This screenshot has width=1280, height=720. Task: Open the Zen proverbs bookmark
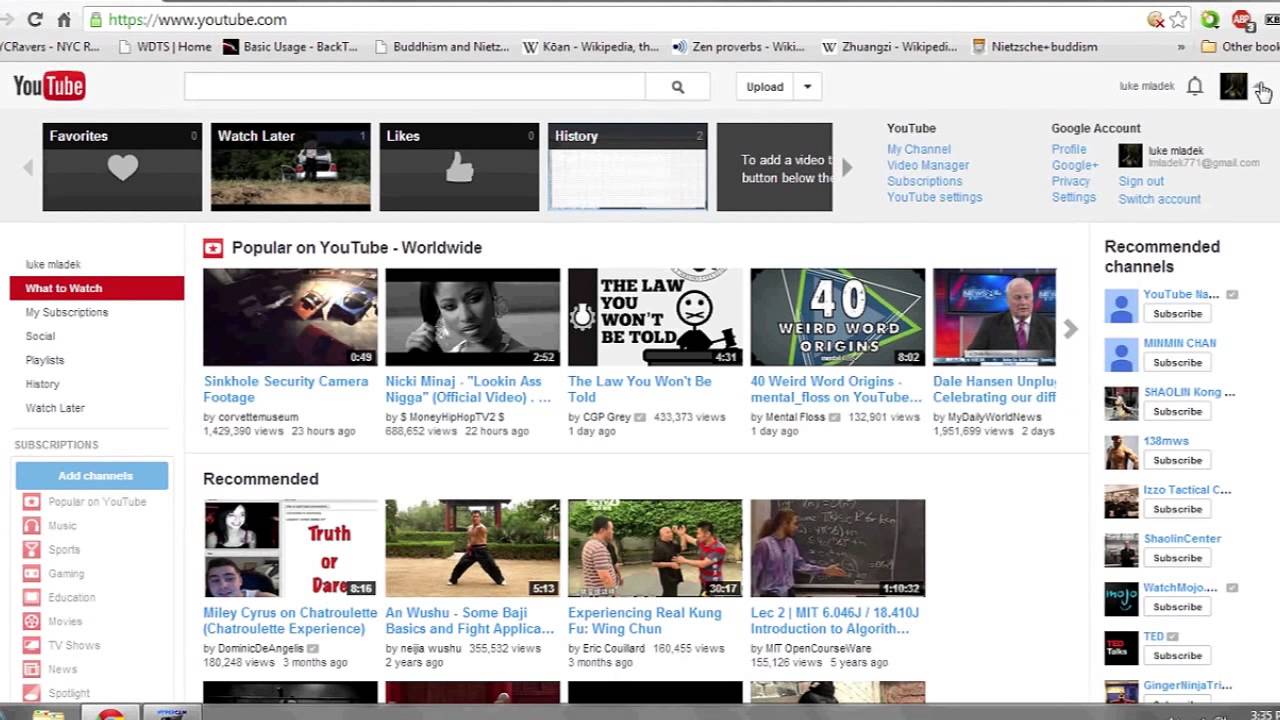pyautogui.click(x=738, y=47)
